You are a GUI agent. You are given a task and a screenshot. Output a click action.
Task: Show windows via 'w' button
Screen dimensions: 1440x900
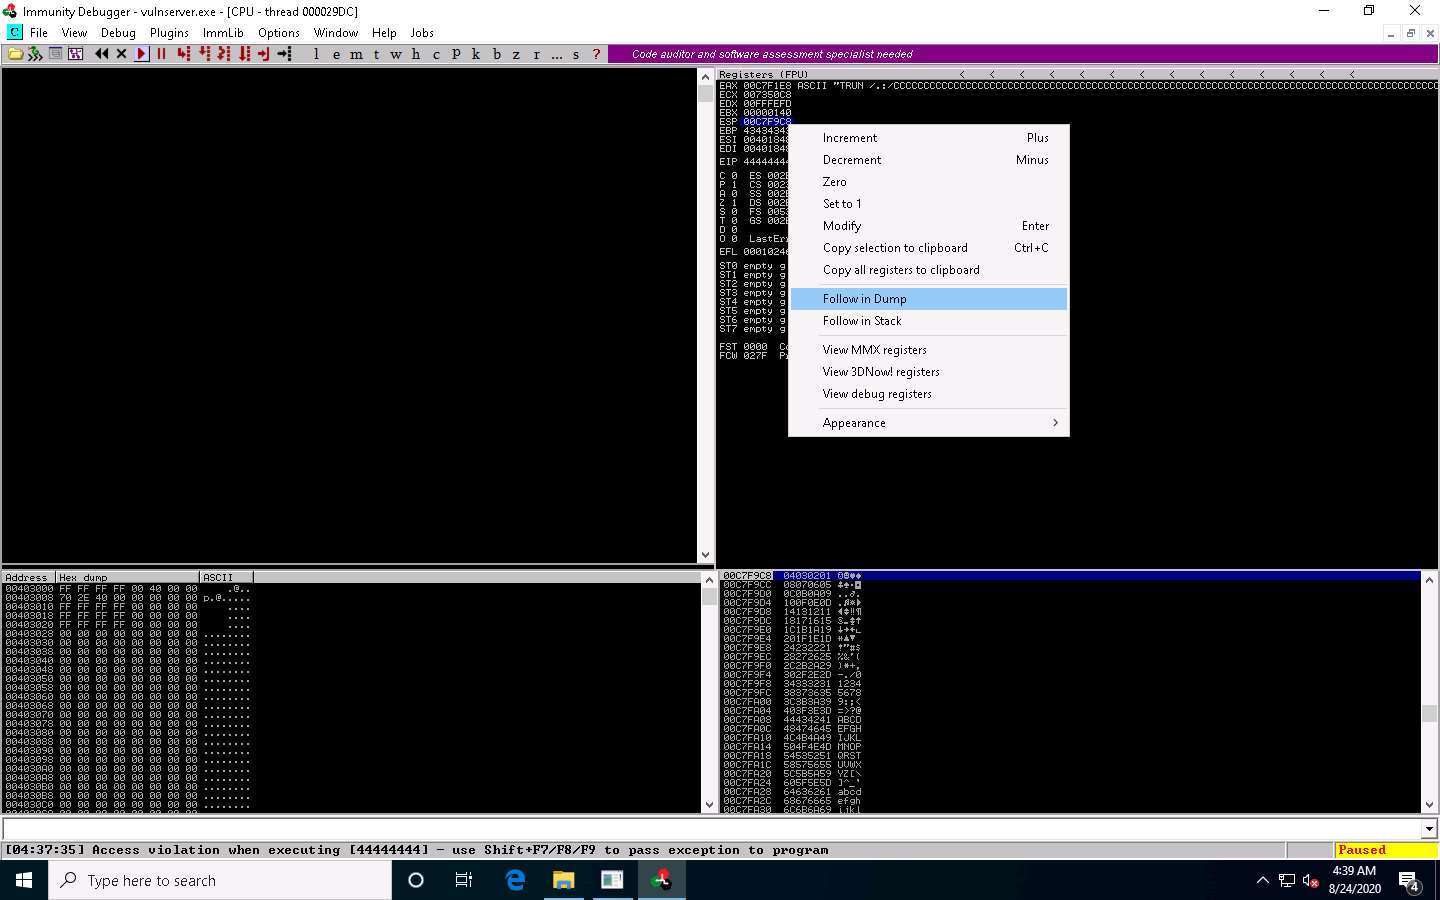(x=396, y=54)
